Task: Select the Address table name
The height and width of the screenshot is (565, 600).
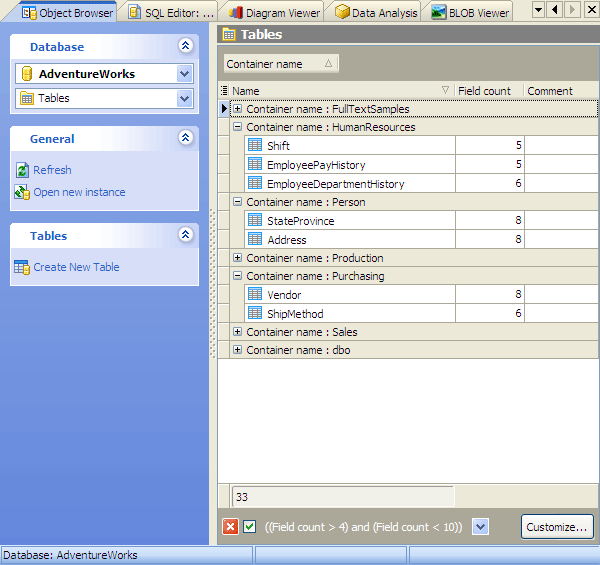Action: (287, 240)
